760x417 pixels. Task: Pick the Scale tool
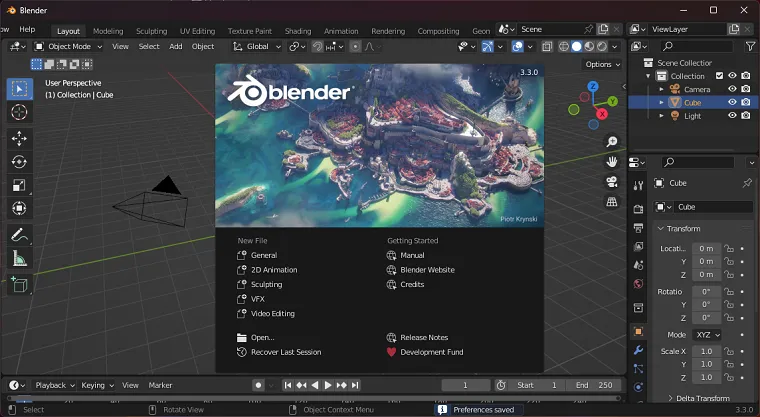(x=19, y=185)
